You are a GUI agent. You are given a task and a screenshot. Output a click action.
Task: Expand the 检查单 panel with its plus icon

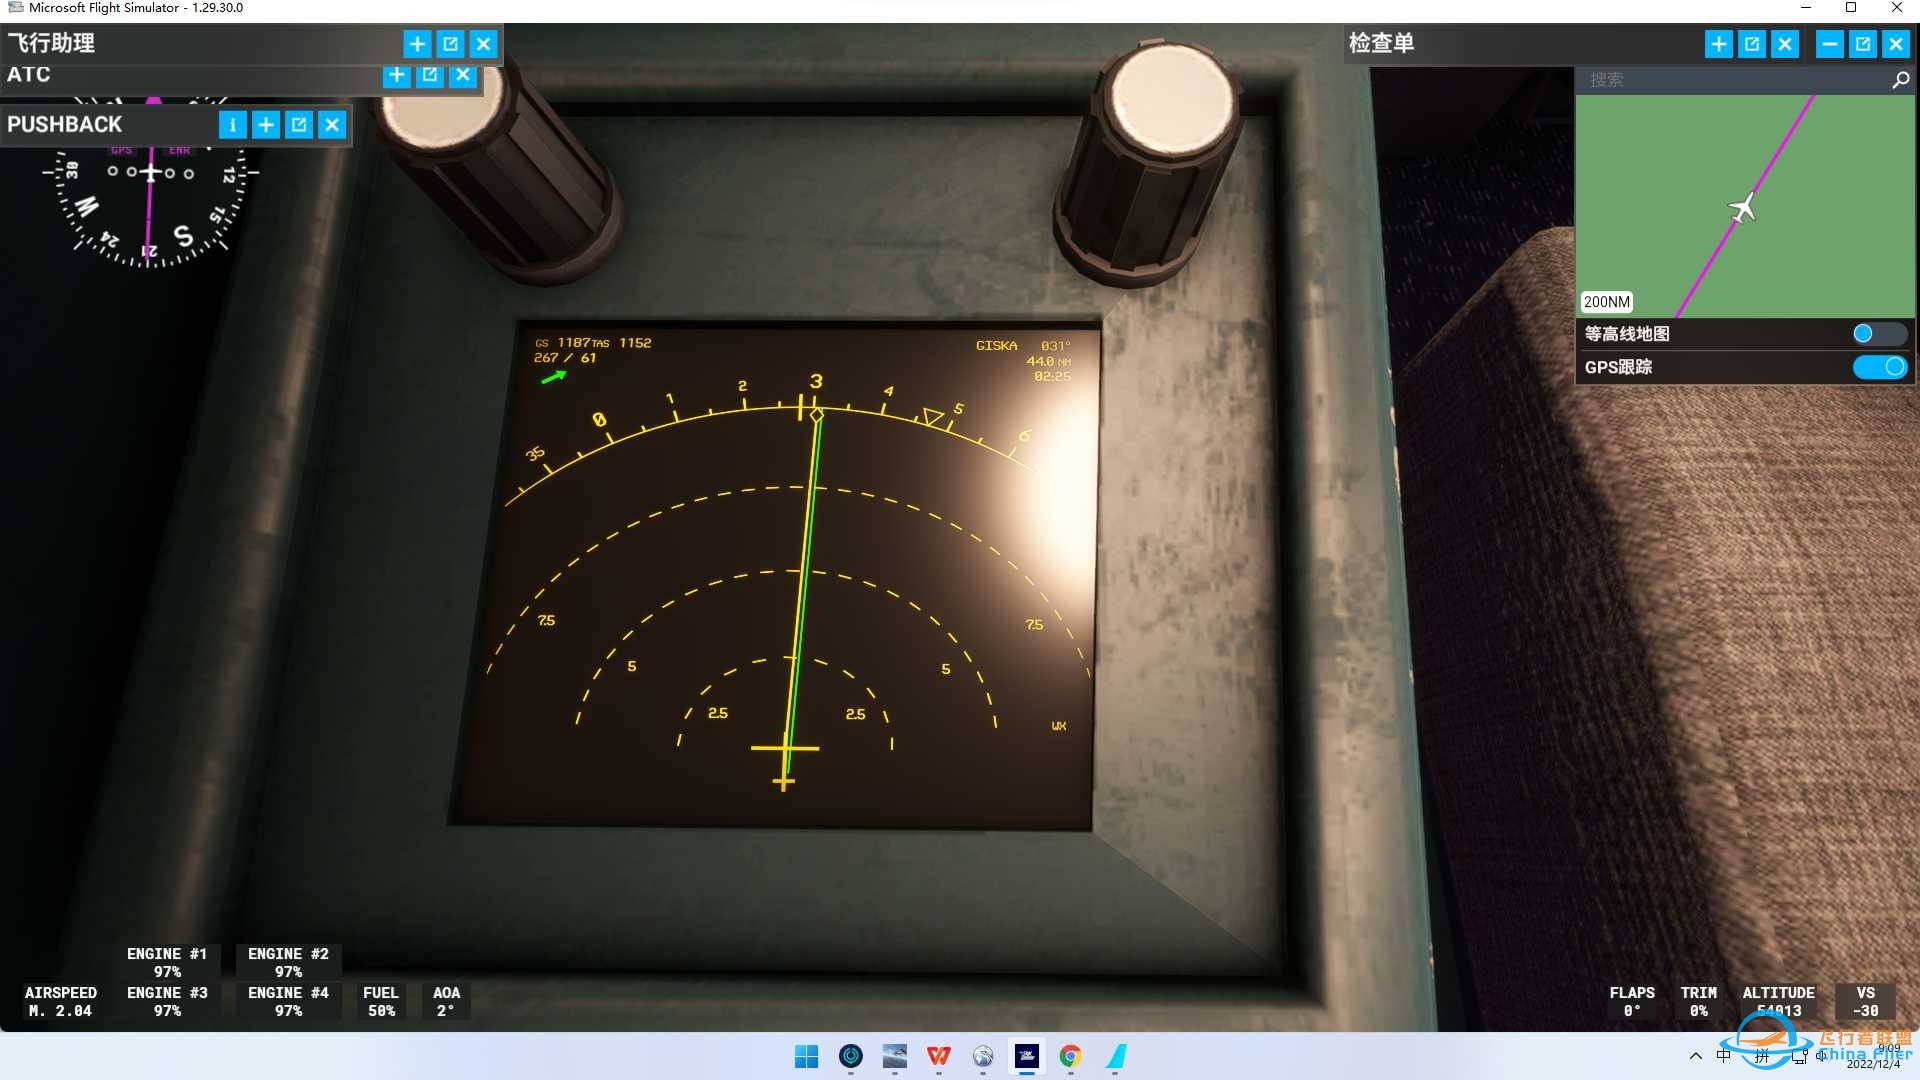pos(1719,44)
